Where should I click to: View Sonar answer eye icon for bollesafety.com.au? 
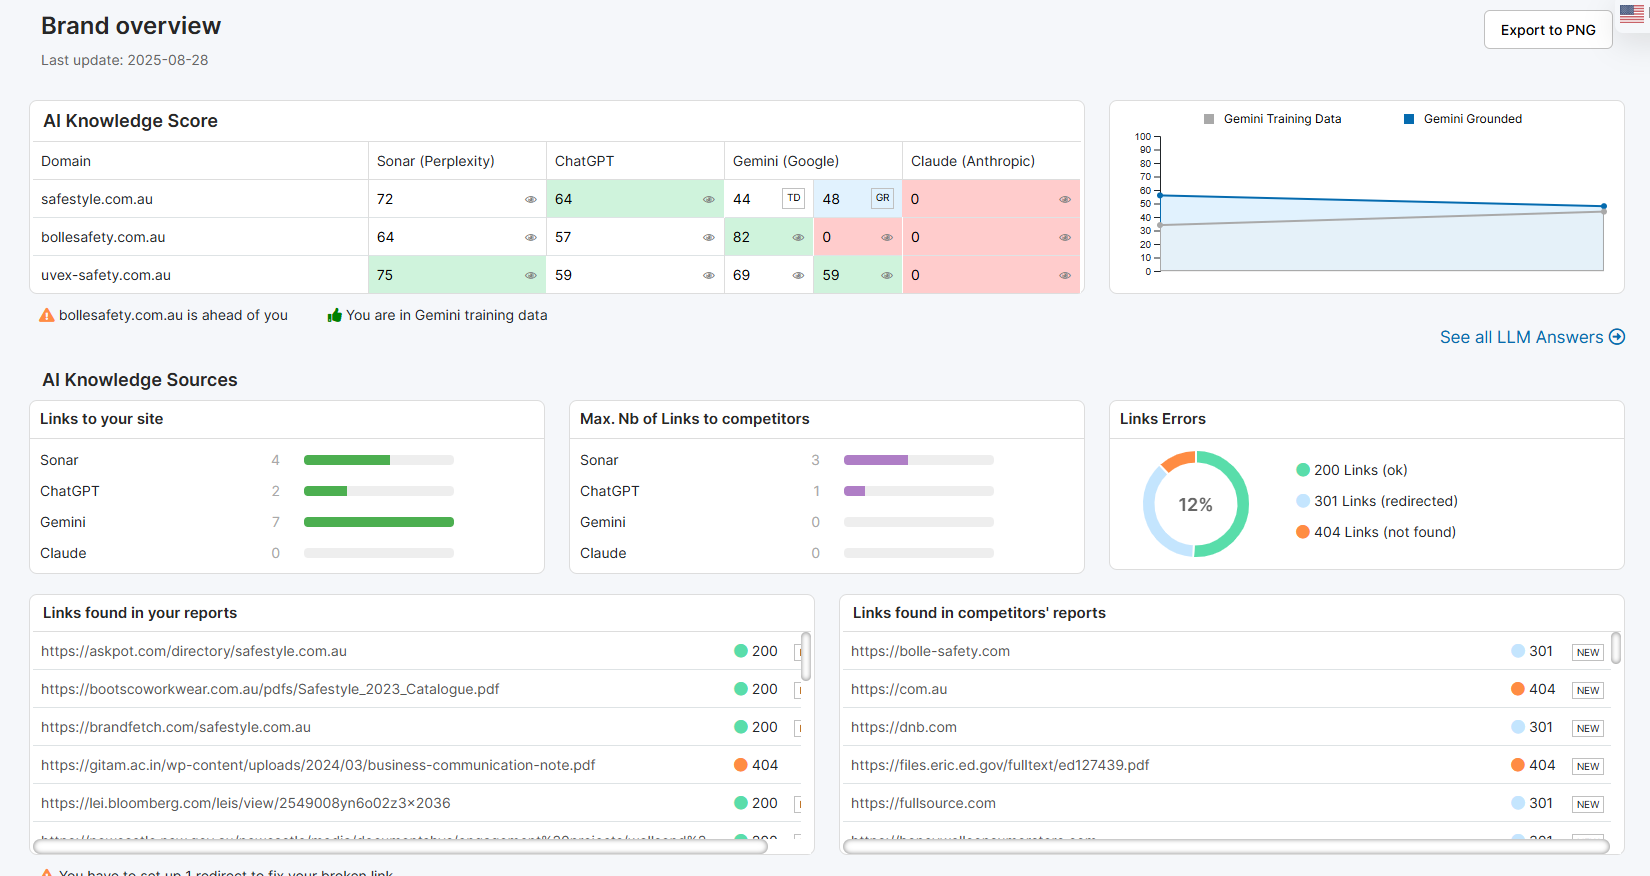point(531,237)
